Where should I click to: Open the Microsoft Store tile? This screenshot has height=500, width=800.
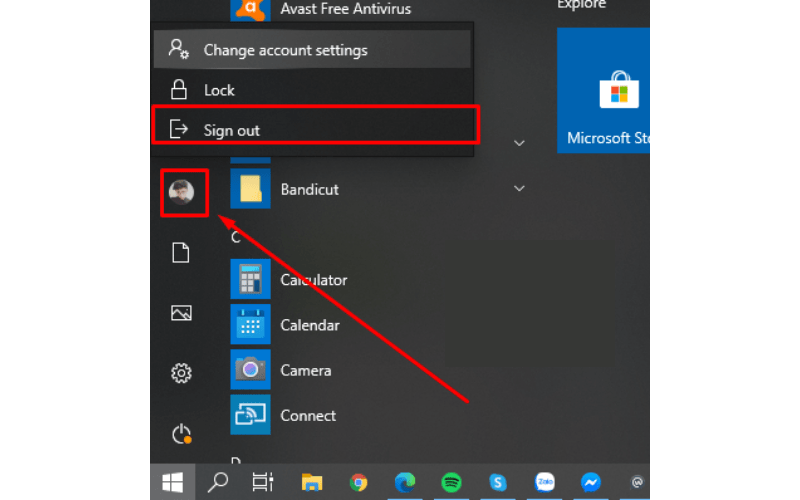pos(603,90)
